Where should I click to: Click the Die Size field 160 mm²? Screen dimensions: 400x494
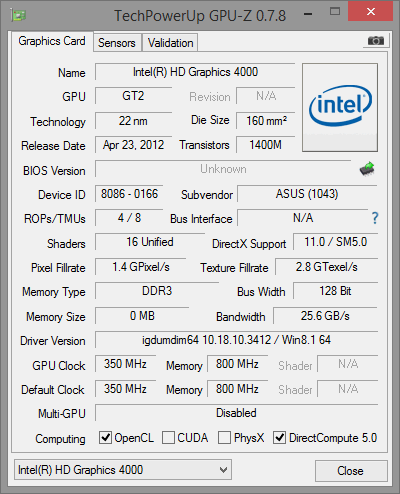tap(266, 121)
